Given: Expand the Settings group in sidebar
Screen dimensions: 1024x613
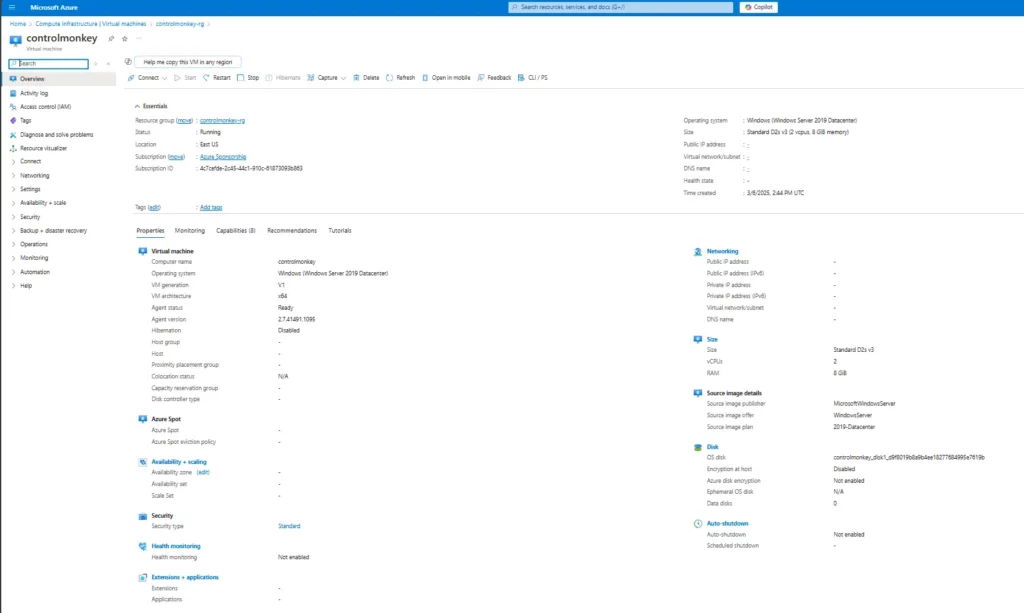Looking at the screenshot, I should [x=13, y=189].
